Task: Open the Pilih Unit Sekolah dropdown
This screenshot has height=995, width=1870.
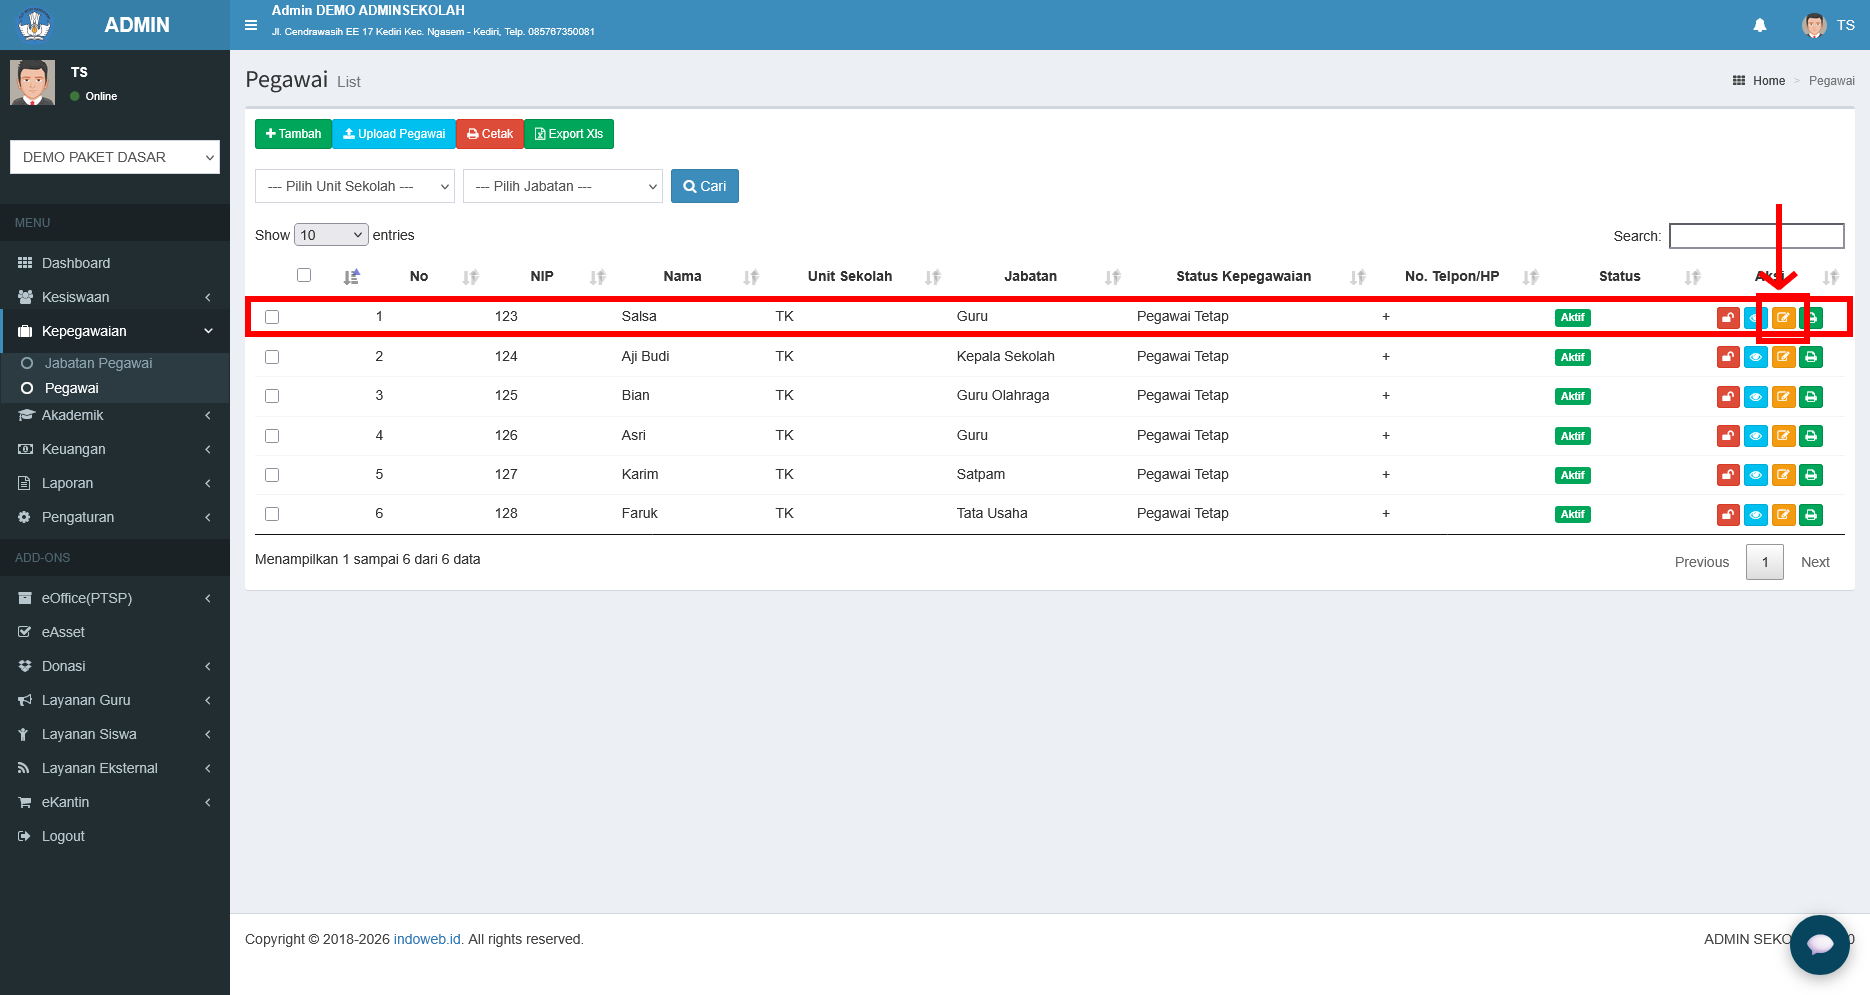Action: (x=355, y=186)
